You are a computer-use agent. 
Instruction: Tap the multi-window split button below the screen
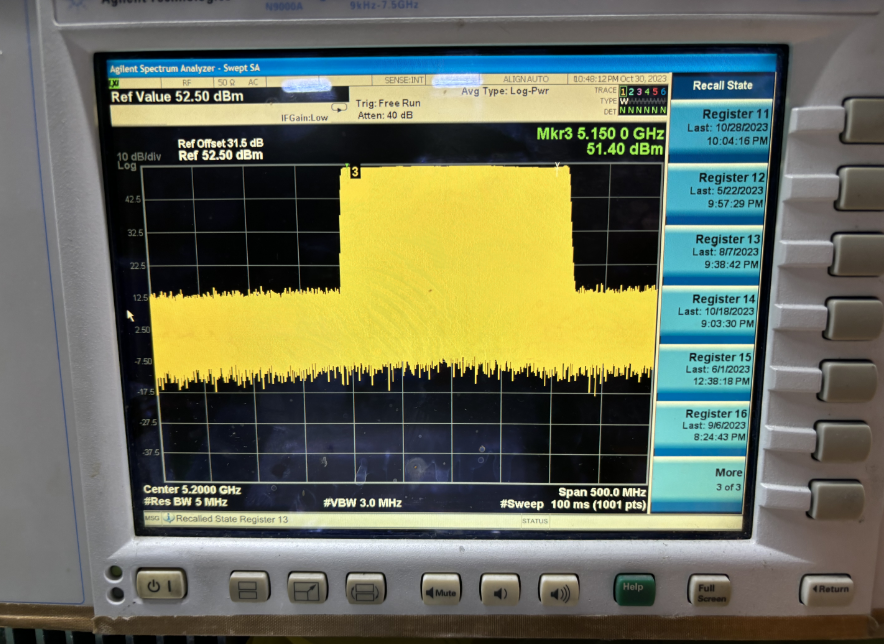[249, 587]
